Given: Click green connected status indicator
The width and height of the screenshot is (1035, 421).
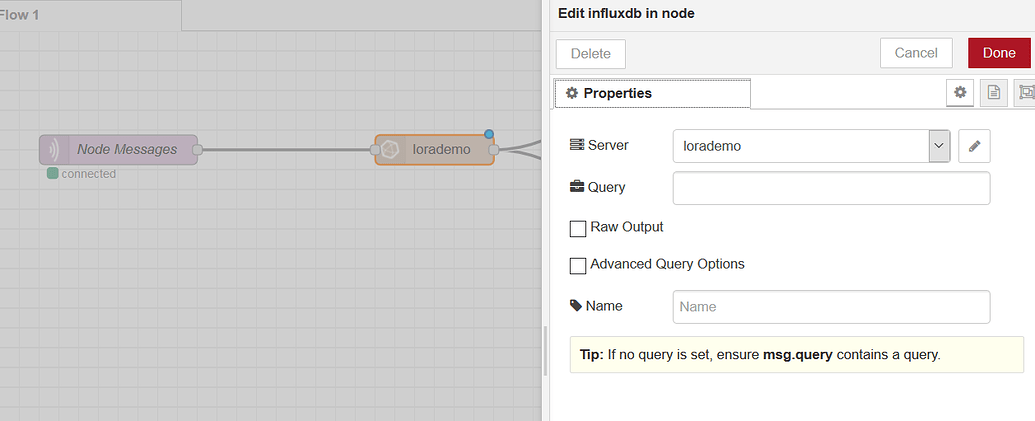Looking at the screenshot, I should (x=52, y=174).
